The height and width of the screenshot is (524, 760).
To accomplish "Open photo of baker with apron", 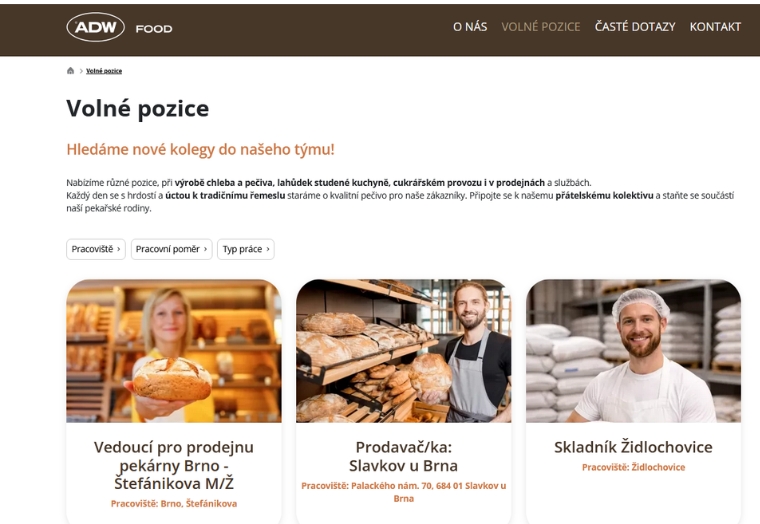I will point(403,350).
